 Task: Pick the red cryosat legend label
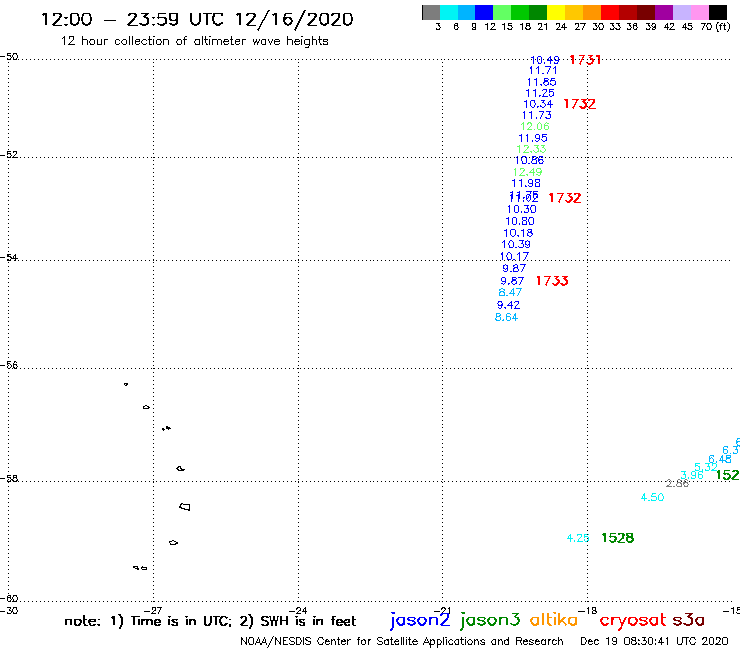coord(633,620)
